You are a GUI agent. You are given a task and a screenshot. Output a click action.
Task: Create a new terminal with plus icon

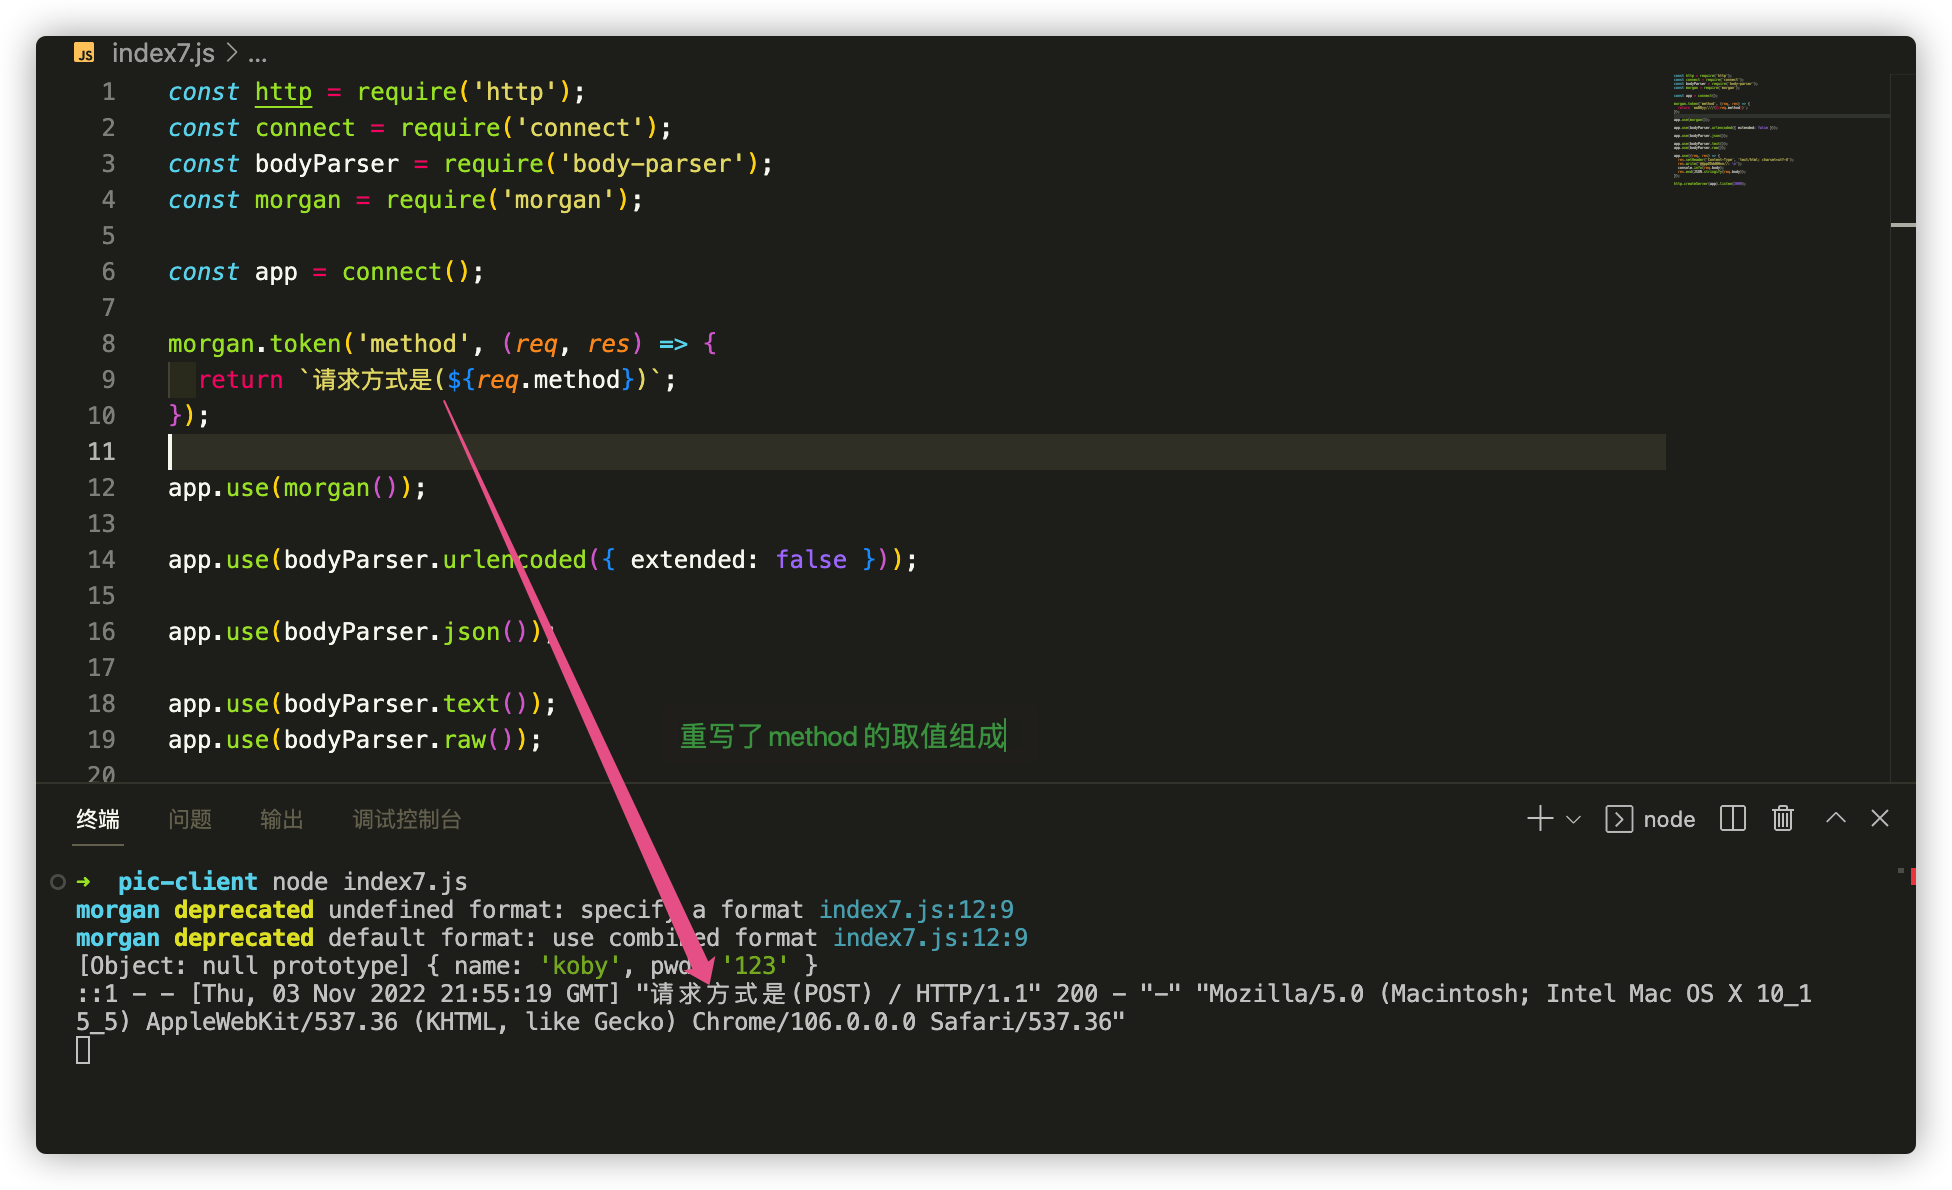pos(1540,819)
